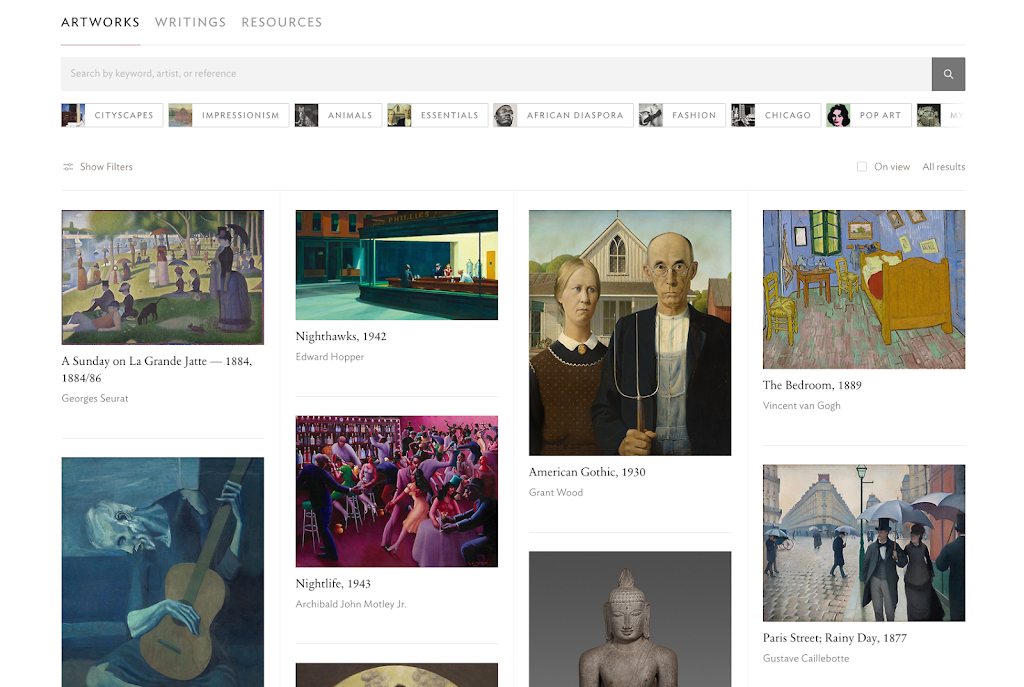Select the Fashion filter label
Screen dimensions: 1024x687
(694, 115)
